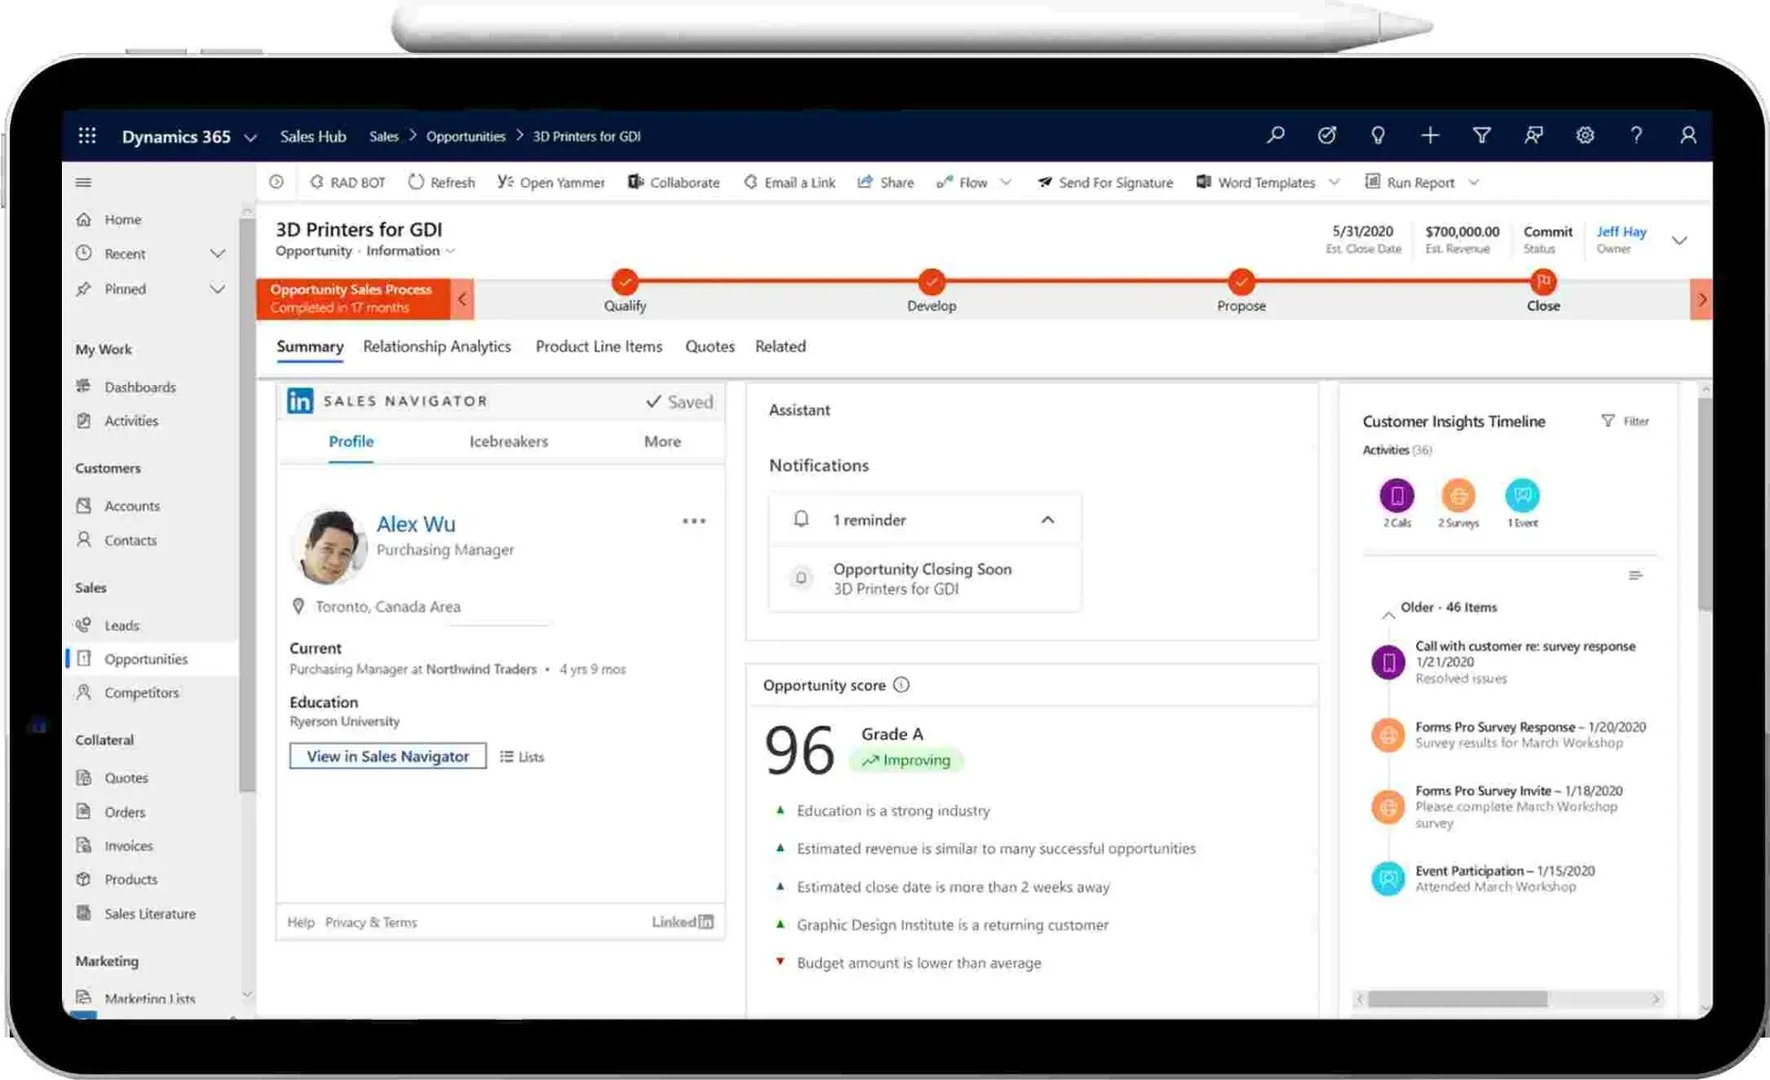Open the Dynamics 365 app launcher waffle icon
1770x1080 pixels.
pyautogui.click(x=87, y=135)
